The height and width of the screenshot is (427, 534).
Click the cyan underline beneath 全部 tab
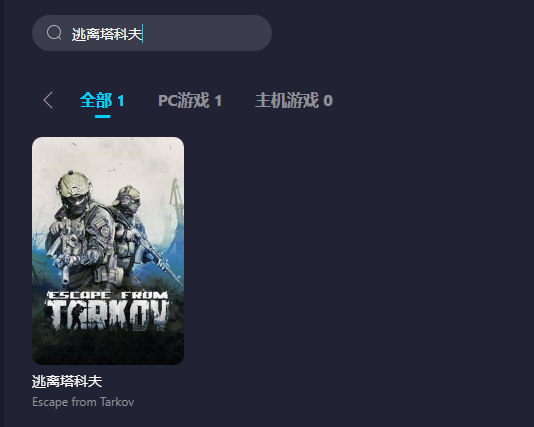click(x=103, y=116)
